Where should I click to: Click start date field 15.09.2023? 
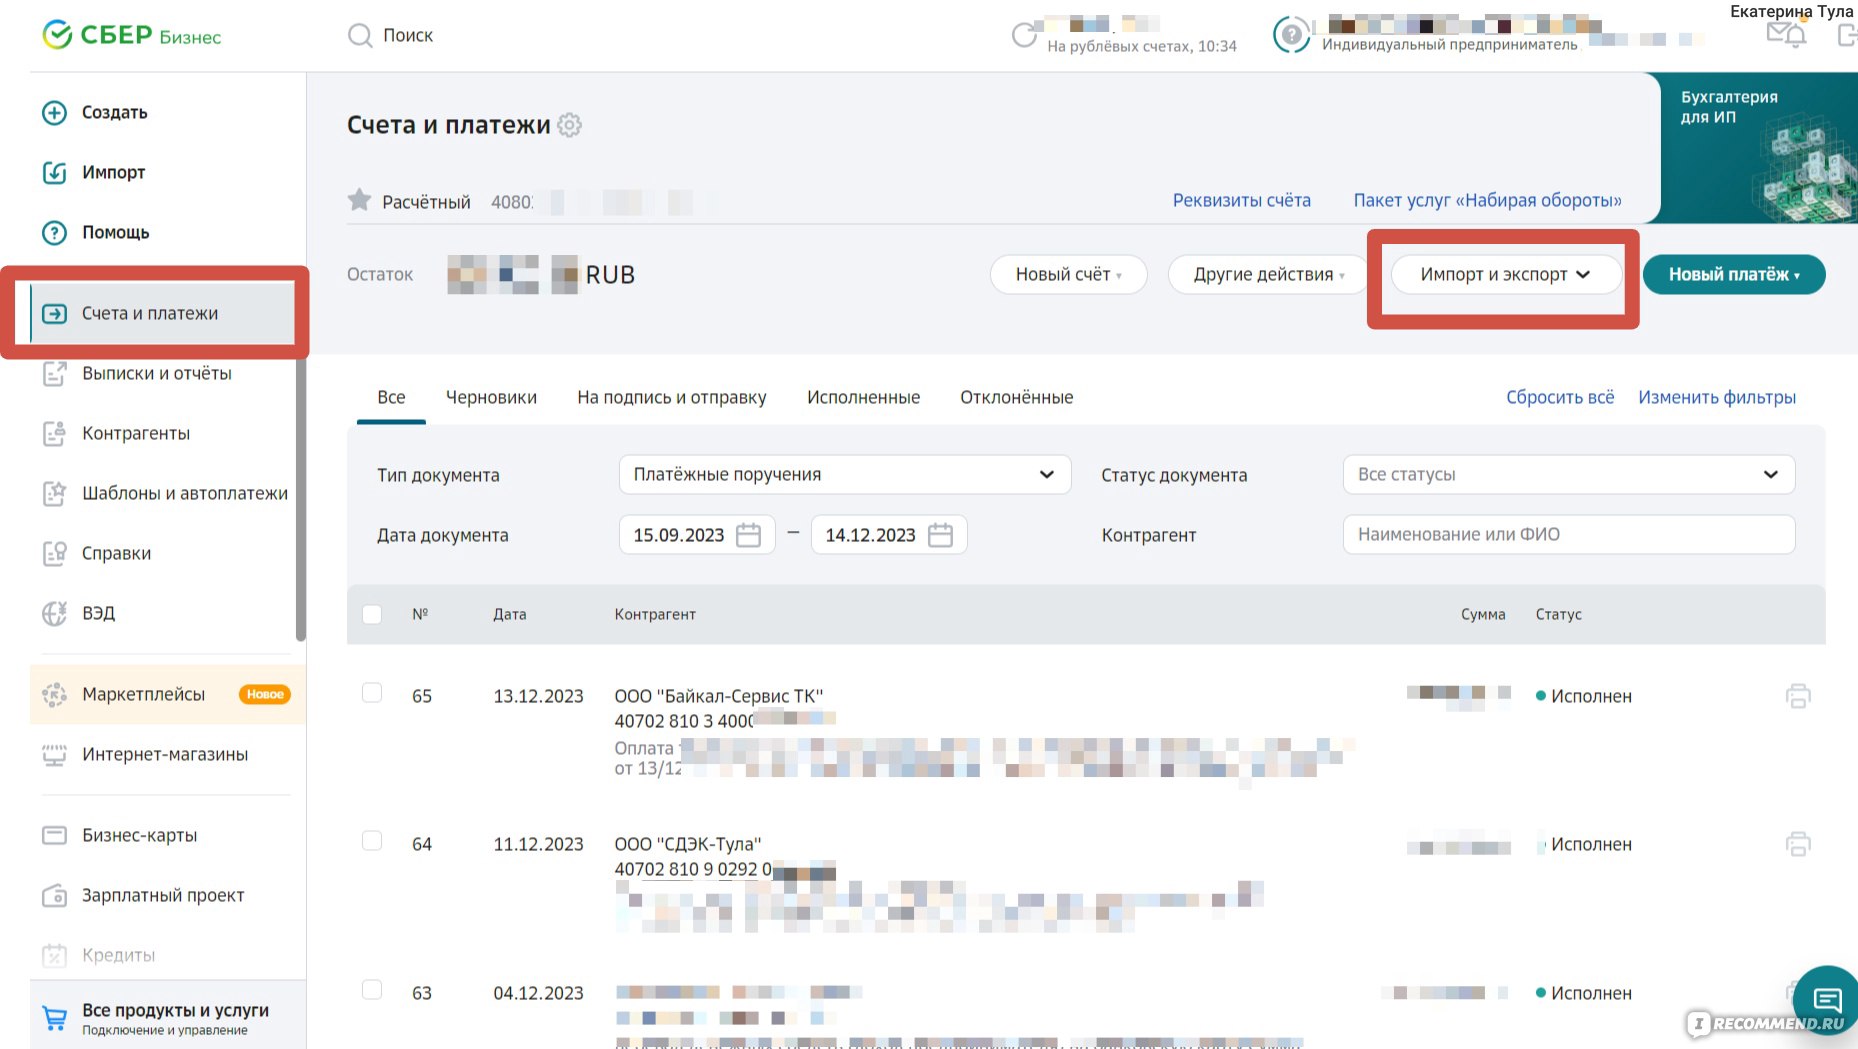697,535
